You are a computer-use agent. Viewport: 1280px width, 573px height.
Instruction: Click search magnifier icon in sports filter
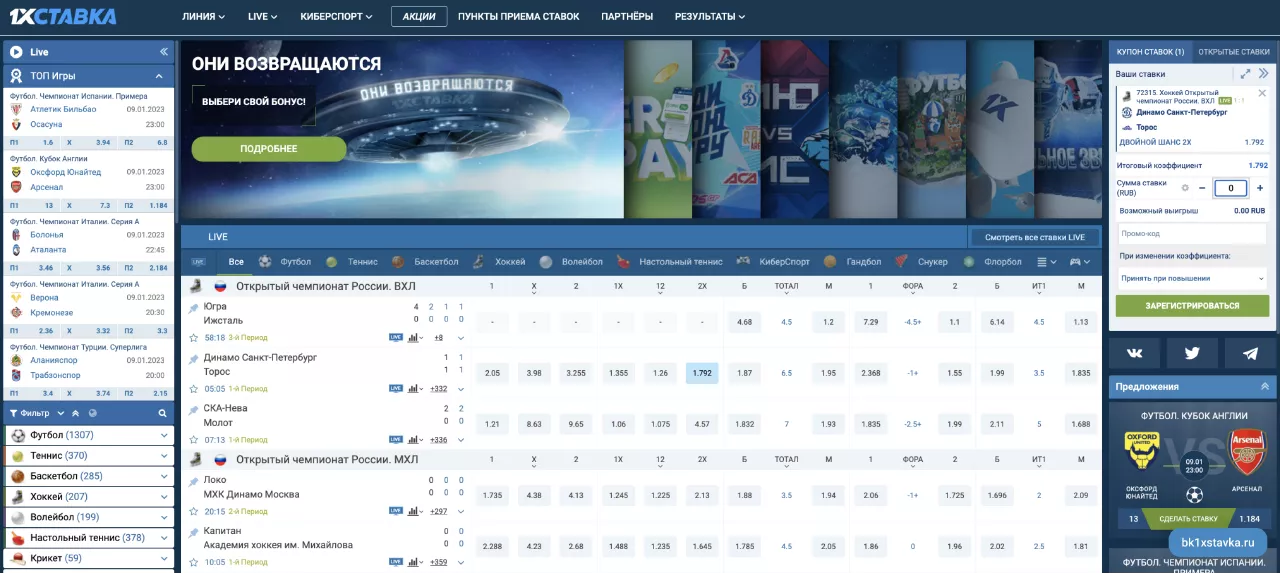coord(162,413)
